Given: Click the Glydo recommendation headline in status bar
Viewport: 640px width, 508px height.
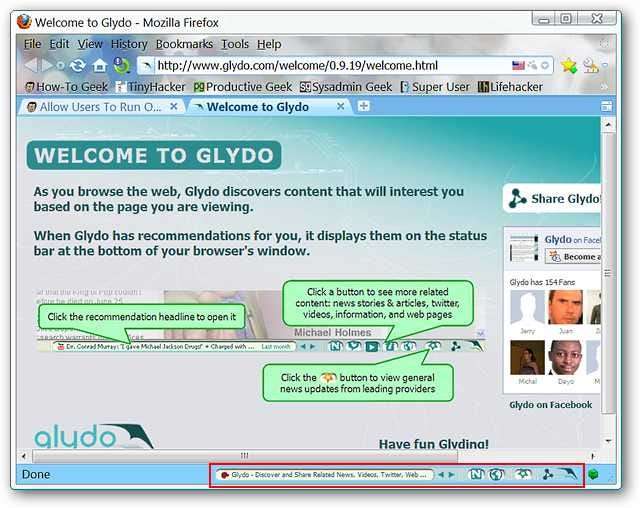Looking at the screenshot, I should coord(324,475).
